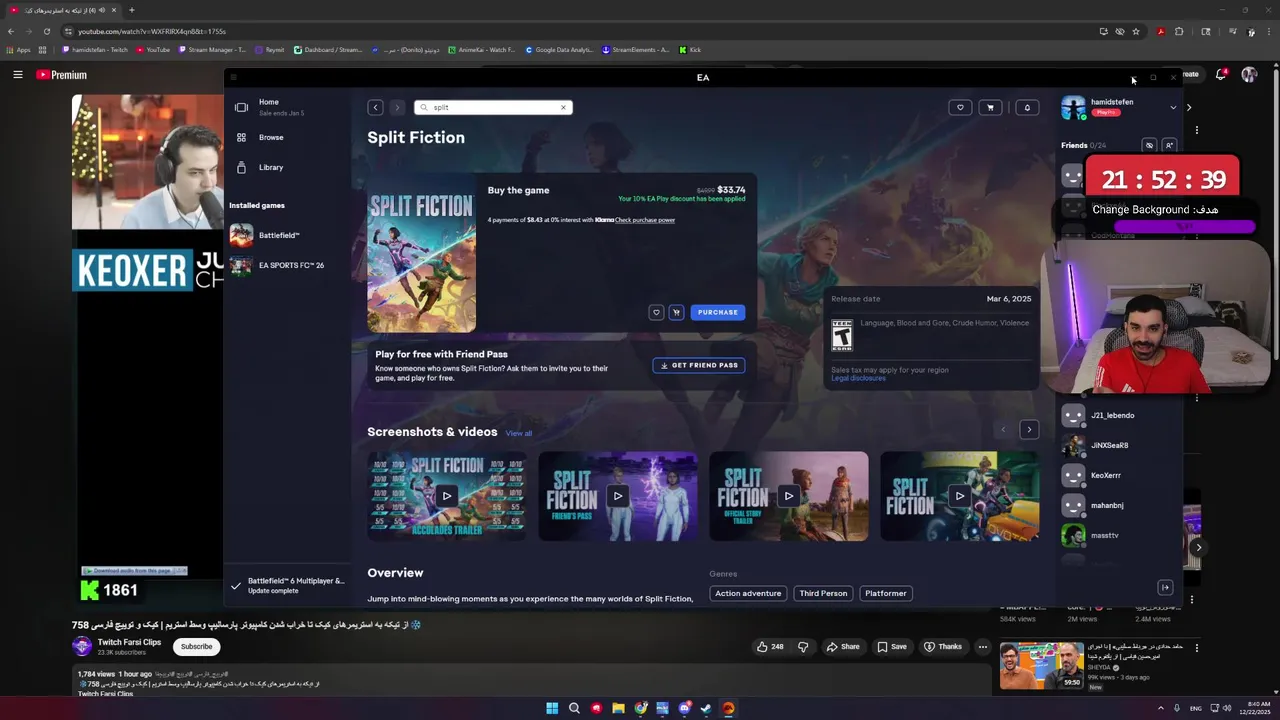Image resolution: width=1280 pixels, height=720 pixels.
Task: Clear the 'split' search text
Action: (563, 107)
